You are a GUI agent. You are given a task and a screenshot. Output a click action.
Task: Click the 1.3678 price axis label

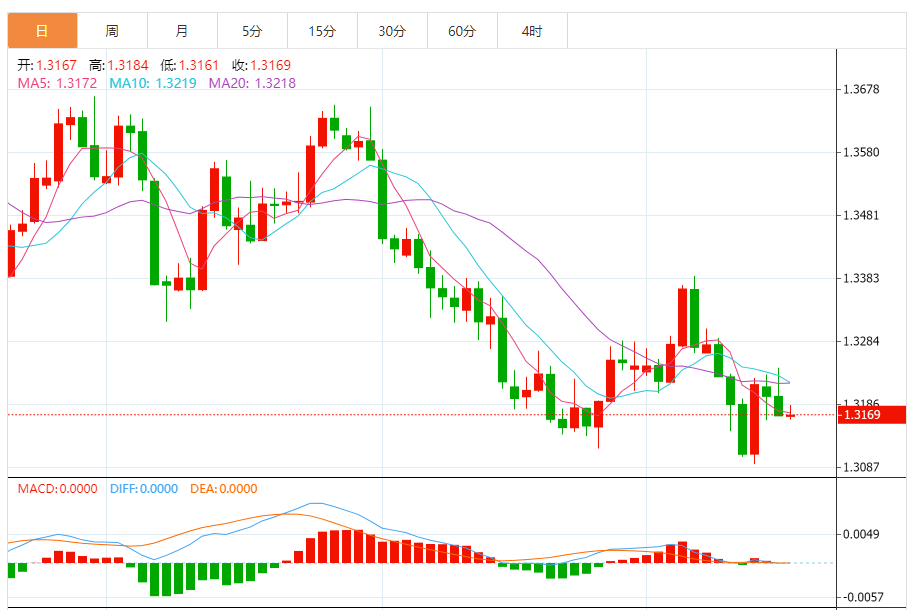pyautogui.click(x=861, y=89)
